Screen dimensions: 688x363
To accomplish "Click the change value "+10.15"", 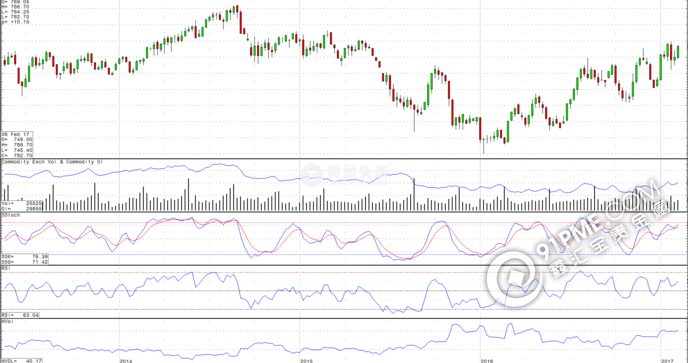I will click(x=20, y=21).
